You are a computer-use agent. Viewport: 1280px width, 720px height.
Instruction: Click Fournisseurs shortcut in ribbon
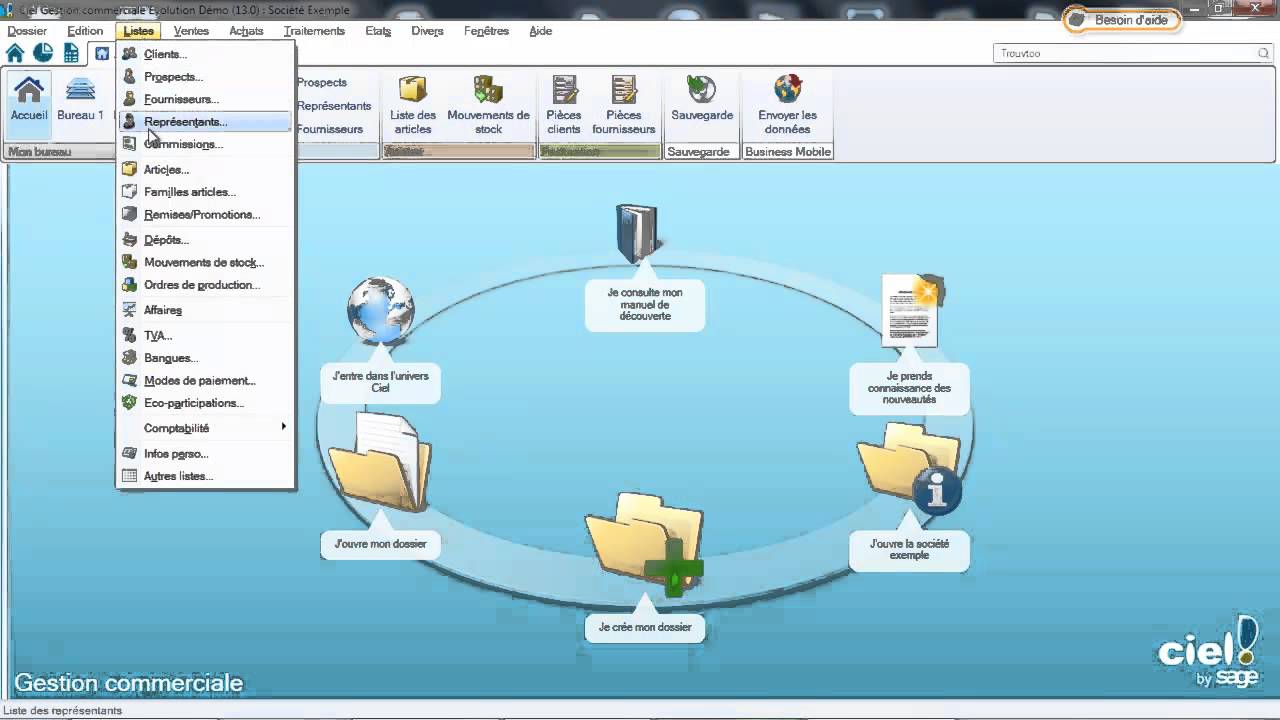tap(330, 129)
